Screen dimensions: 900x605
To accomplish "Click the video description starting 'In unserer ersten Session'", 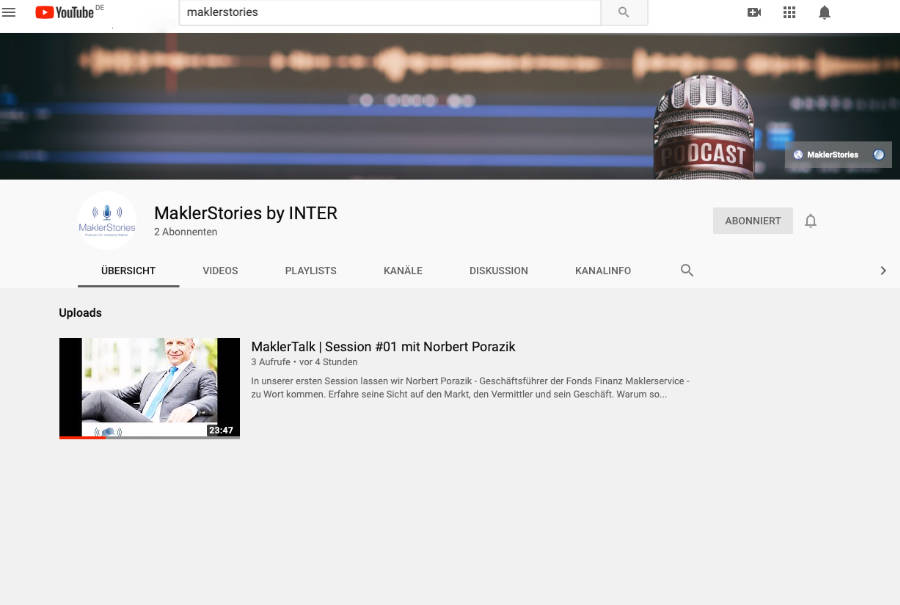I will tap(470, 387).
